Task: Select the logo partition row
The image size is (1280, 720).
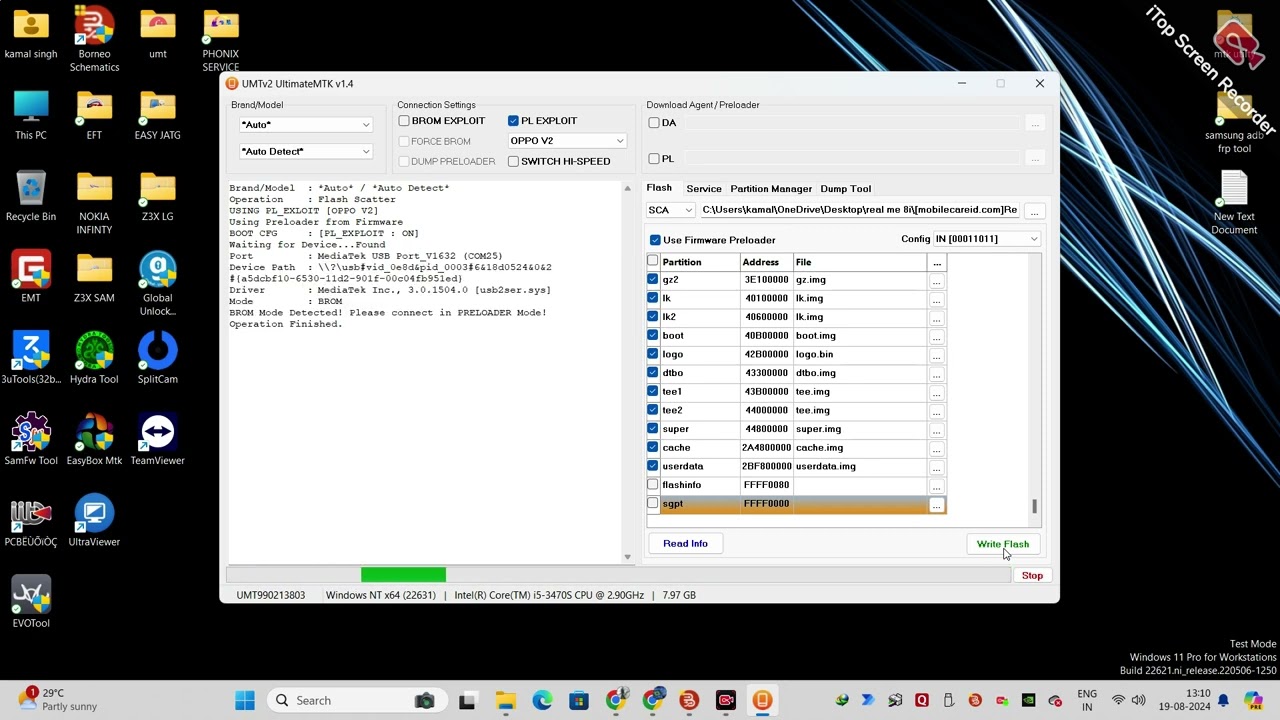Action: tap(795, 354)
